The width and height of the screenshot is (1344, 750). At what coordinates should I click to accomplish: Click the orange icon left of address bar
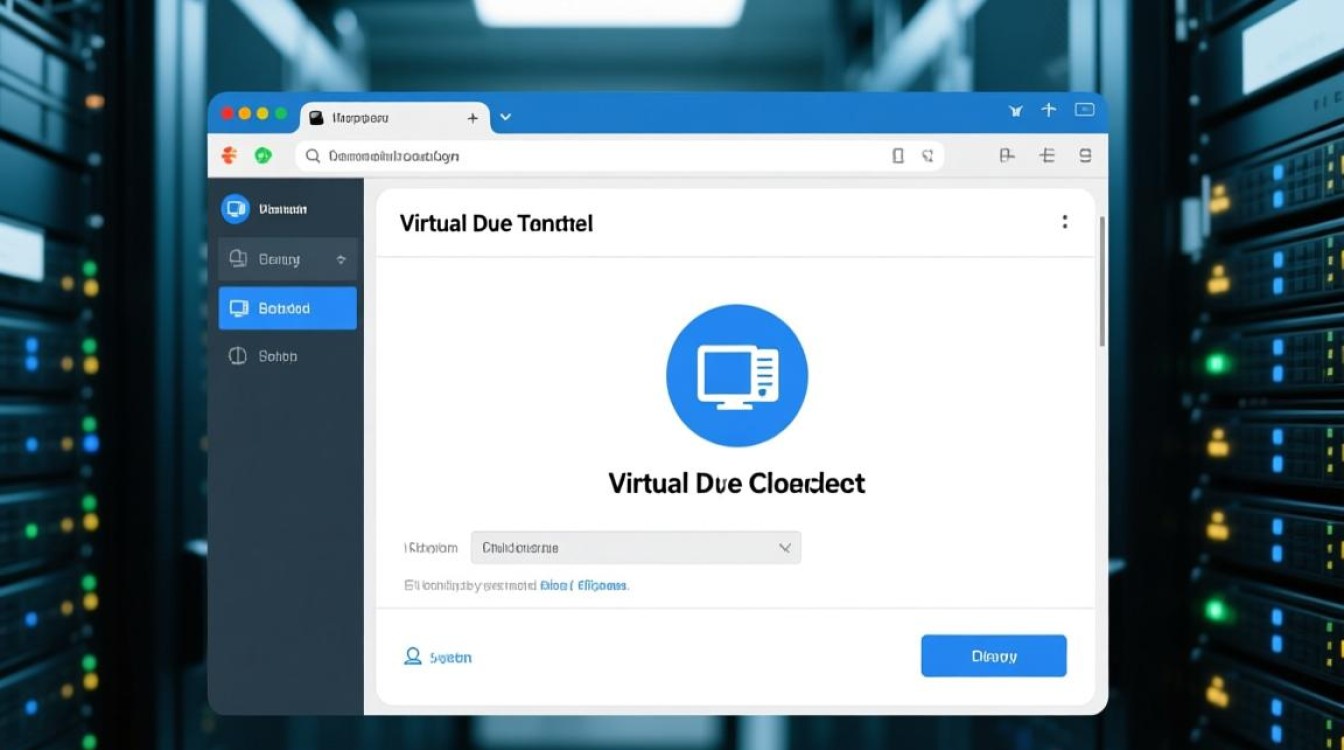[229, 155]
